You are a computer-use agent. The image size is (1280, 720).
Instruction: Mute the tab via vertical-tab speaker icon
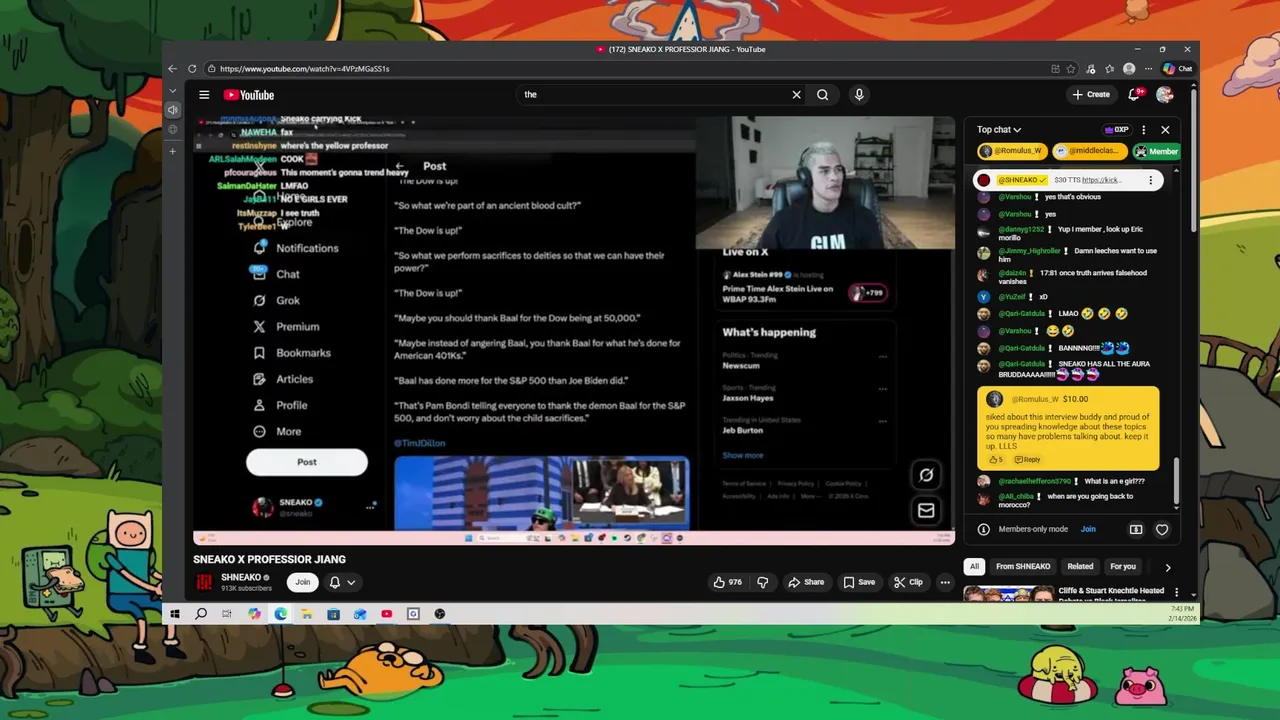(172, 110)
